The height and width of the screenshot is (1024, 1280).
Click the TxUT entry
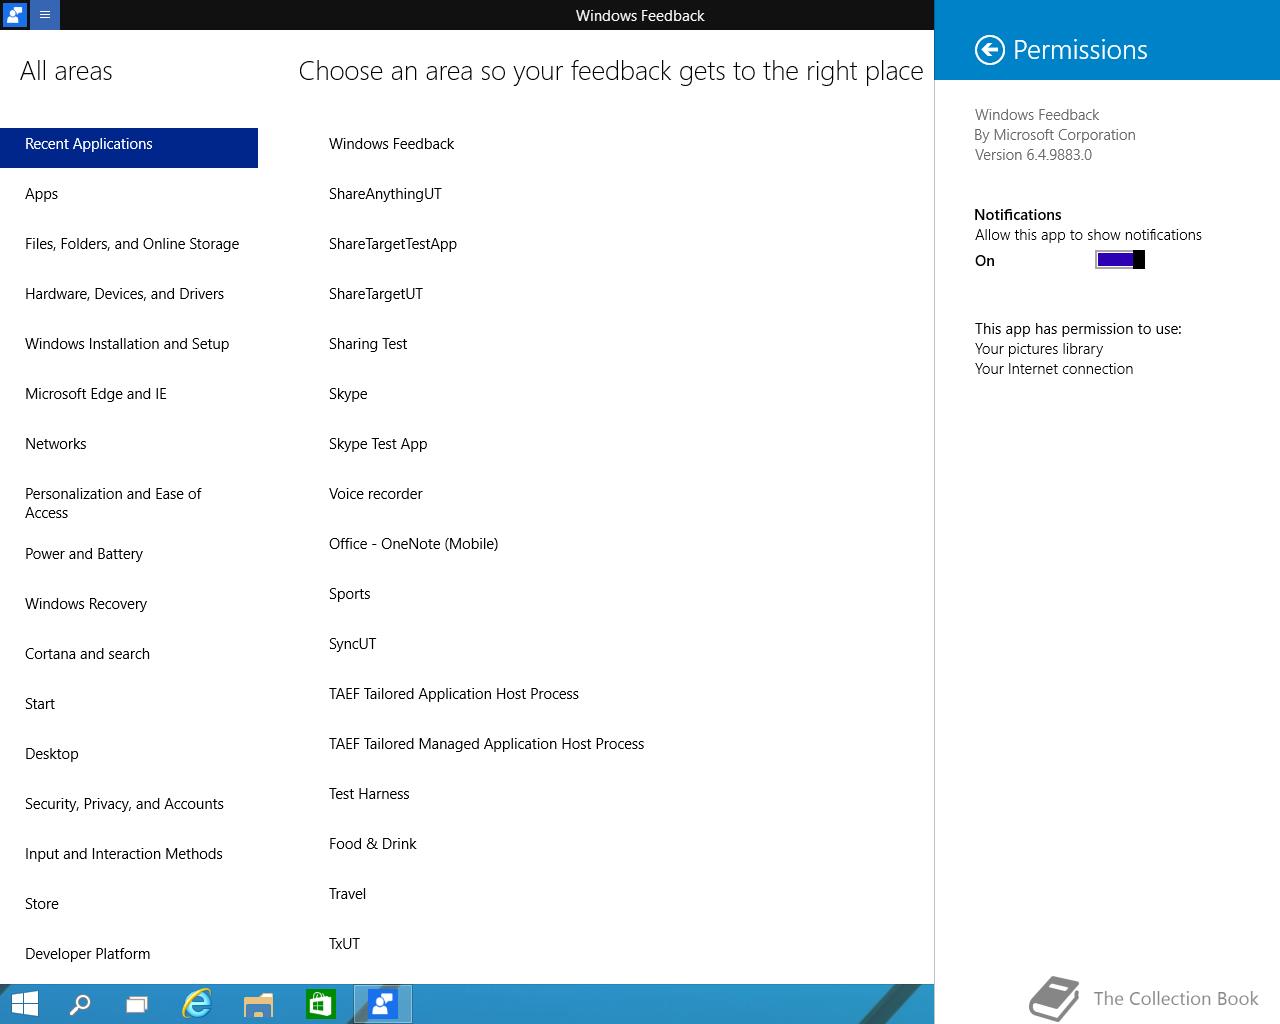[344, 944]
